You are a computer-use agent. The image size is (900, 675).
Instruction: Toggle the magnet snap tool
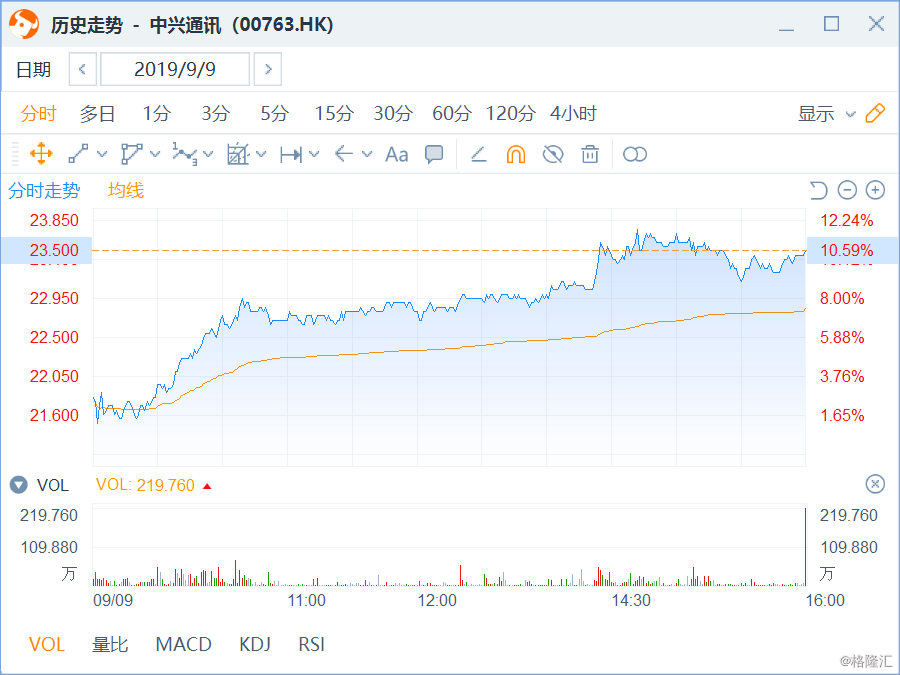[515, 154]
